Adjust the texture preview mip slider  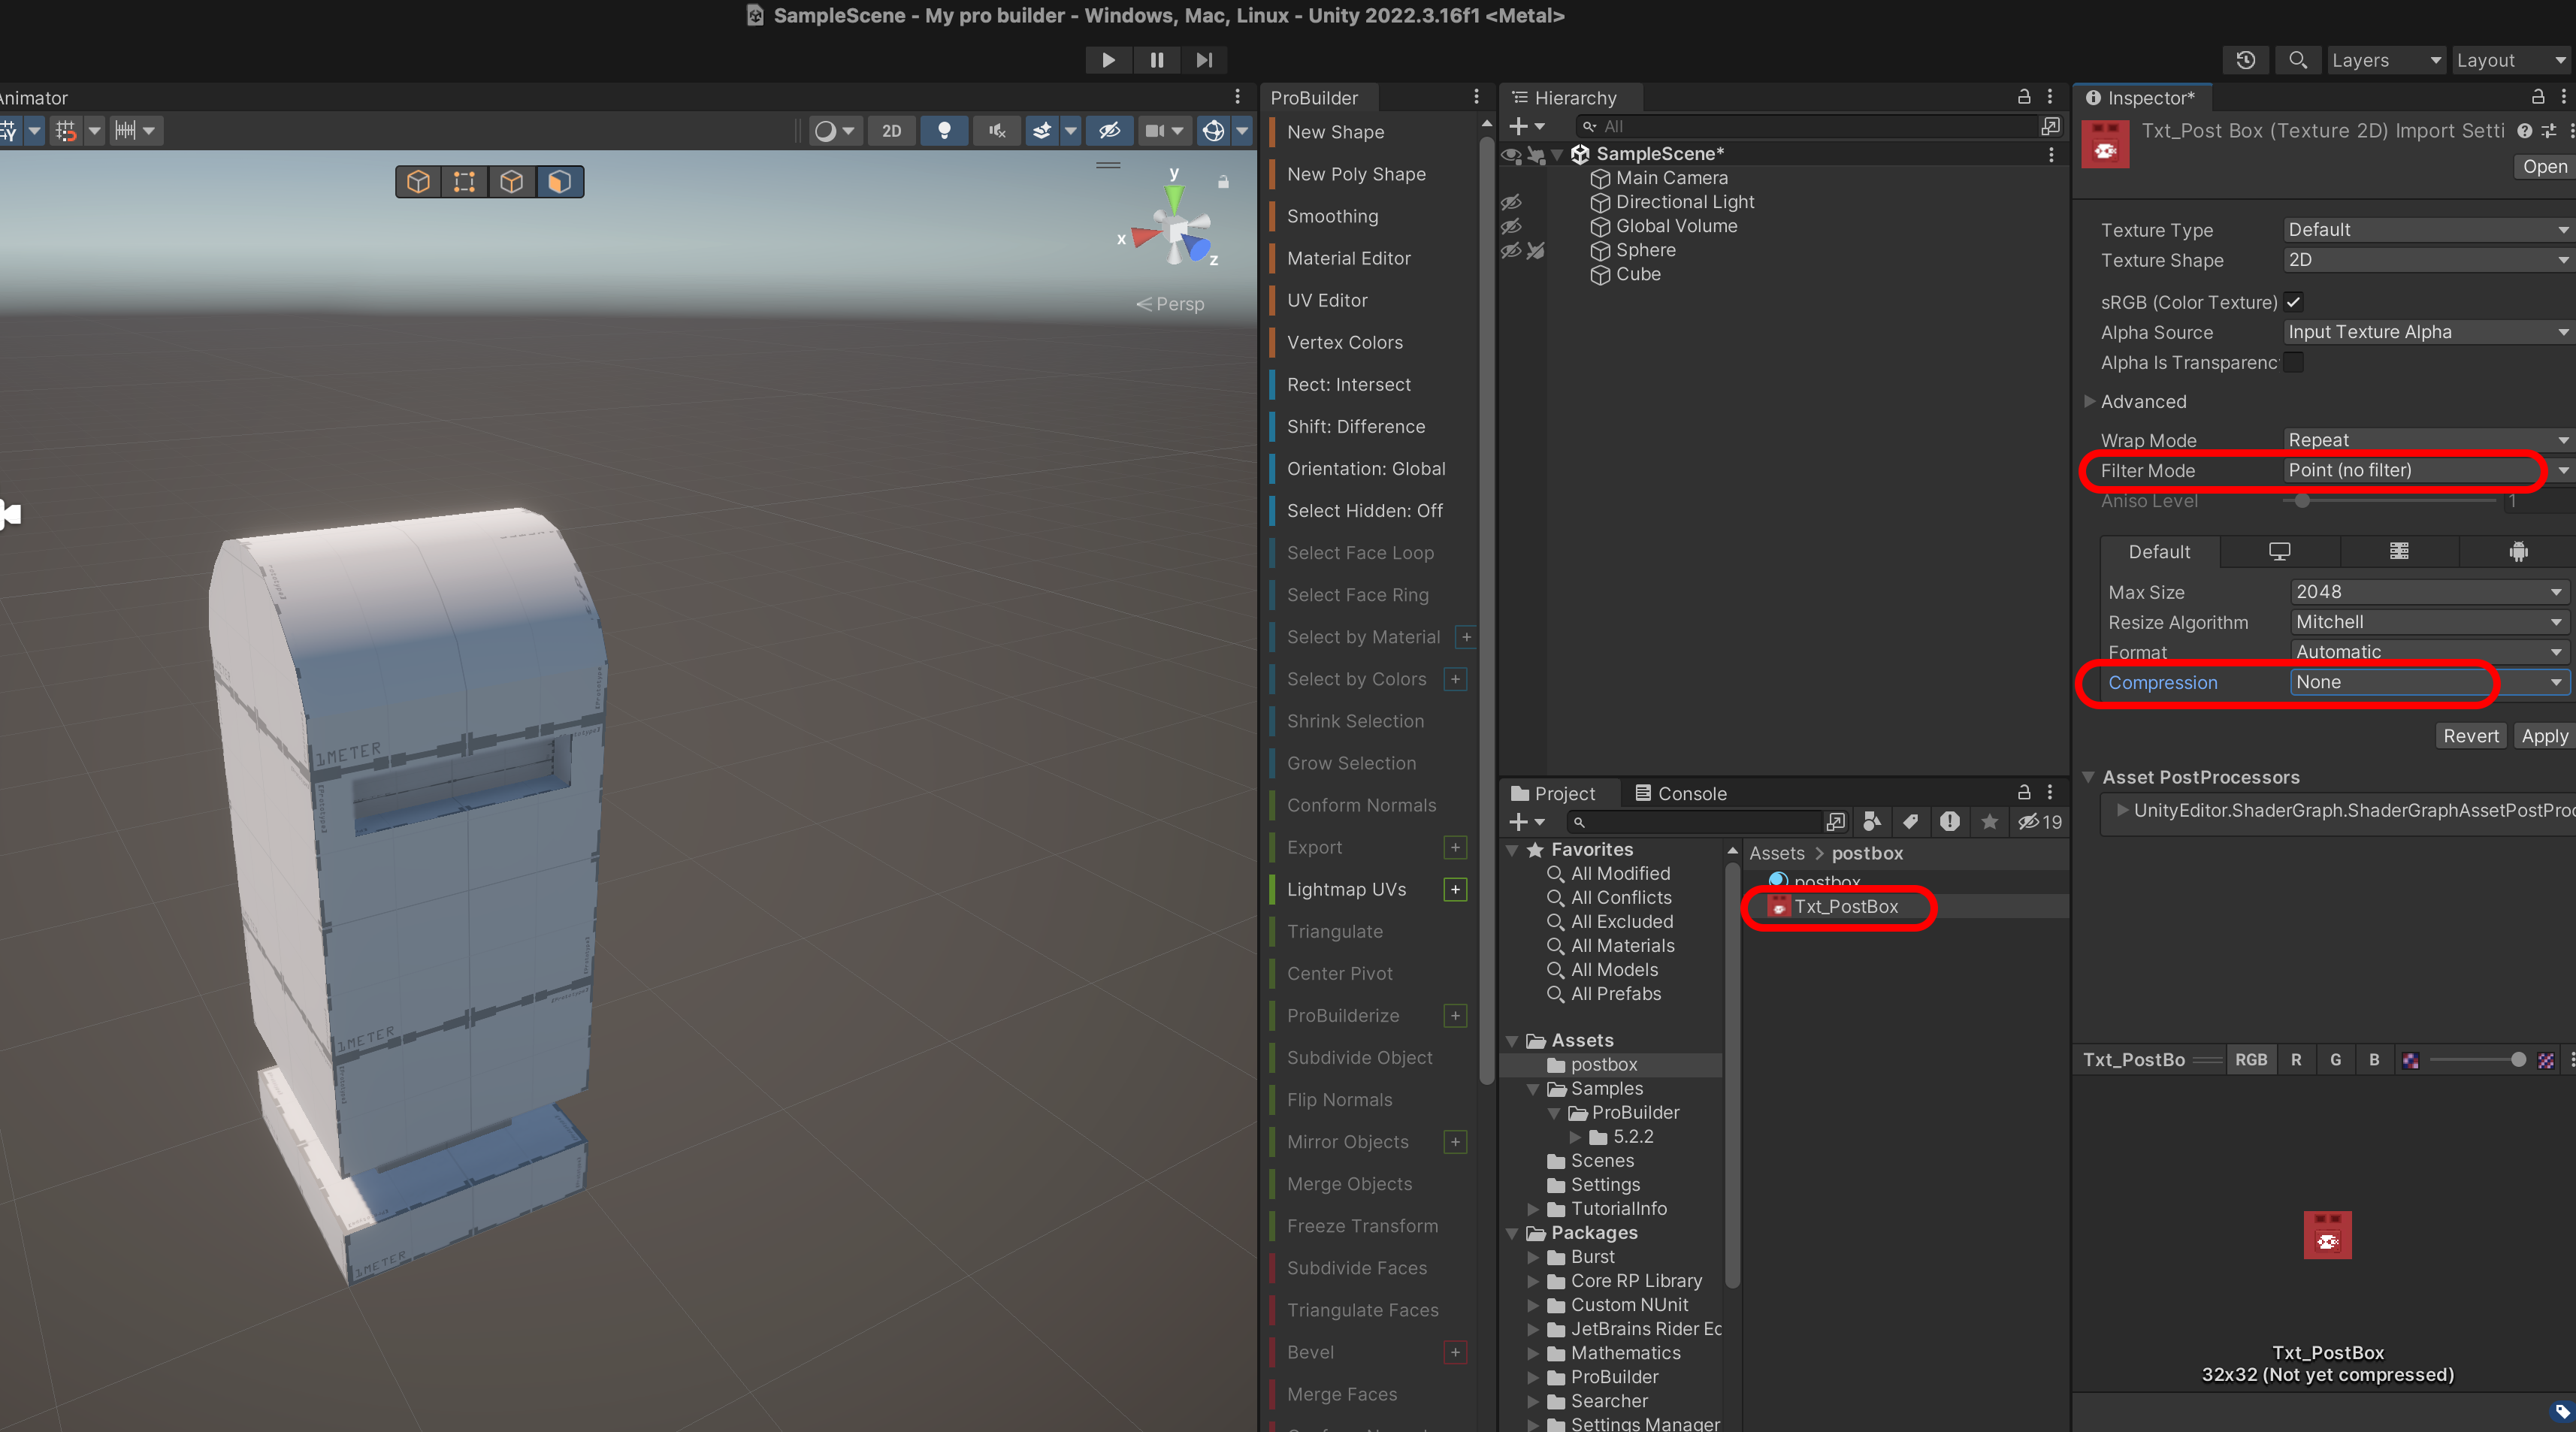[2474, 1060]
